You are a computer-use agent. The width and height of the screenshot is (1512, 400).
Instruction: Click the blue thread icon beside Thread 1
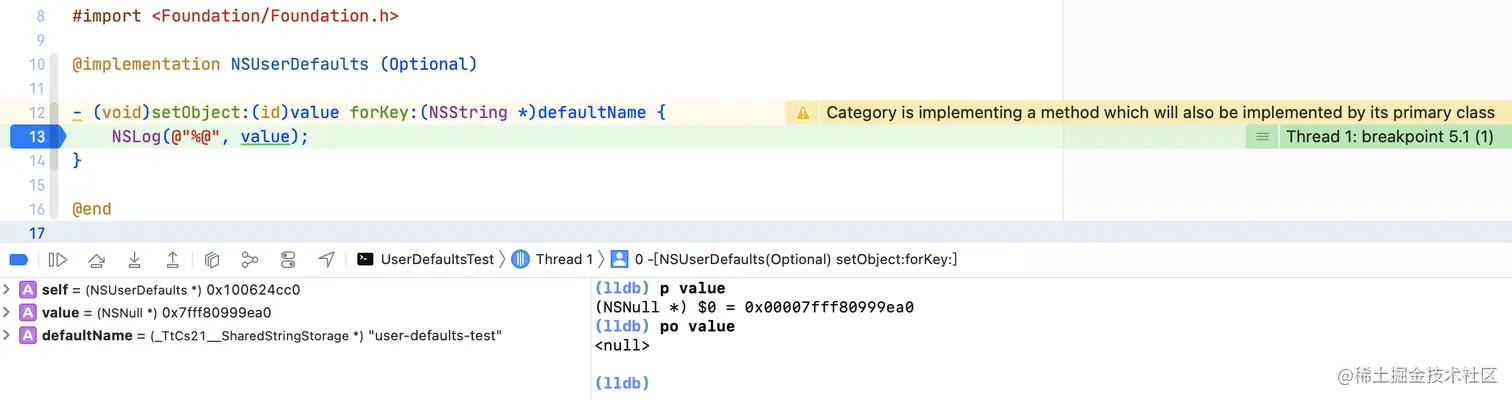520,259
